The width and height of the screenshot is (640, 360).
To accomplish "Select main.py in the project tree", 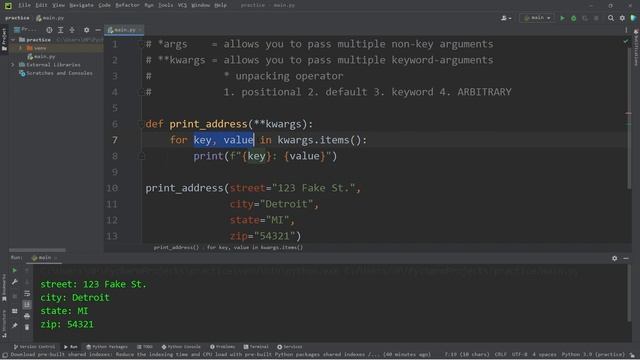I will pos(41,57).
